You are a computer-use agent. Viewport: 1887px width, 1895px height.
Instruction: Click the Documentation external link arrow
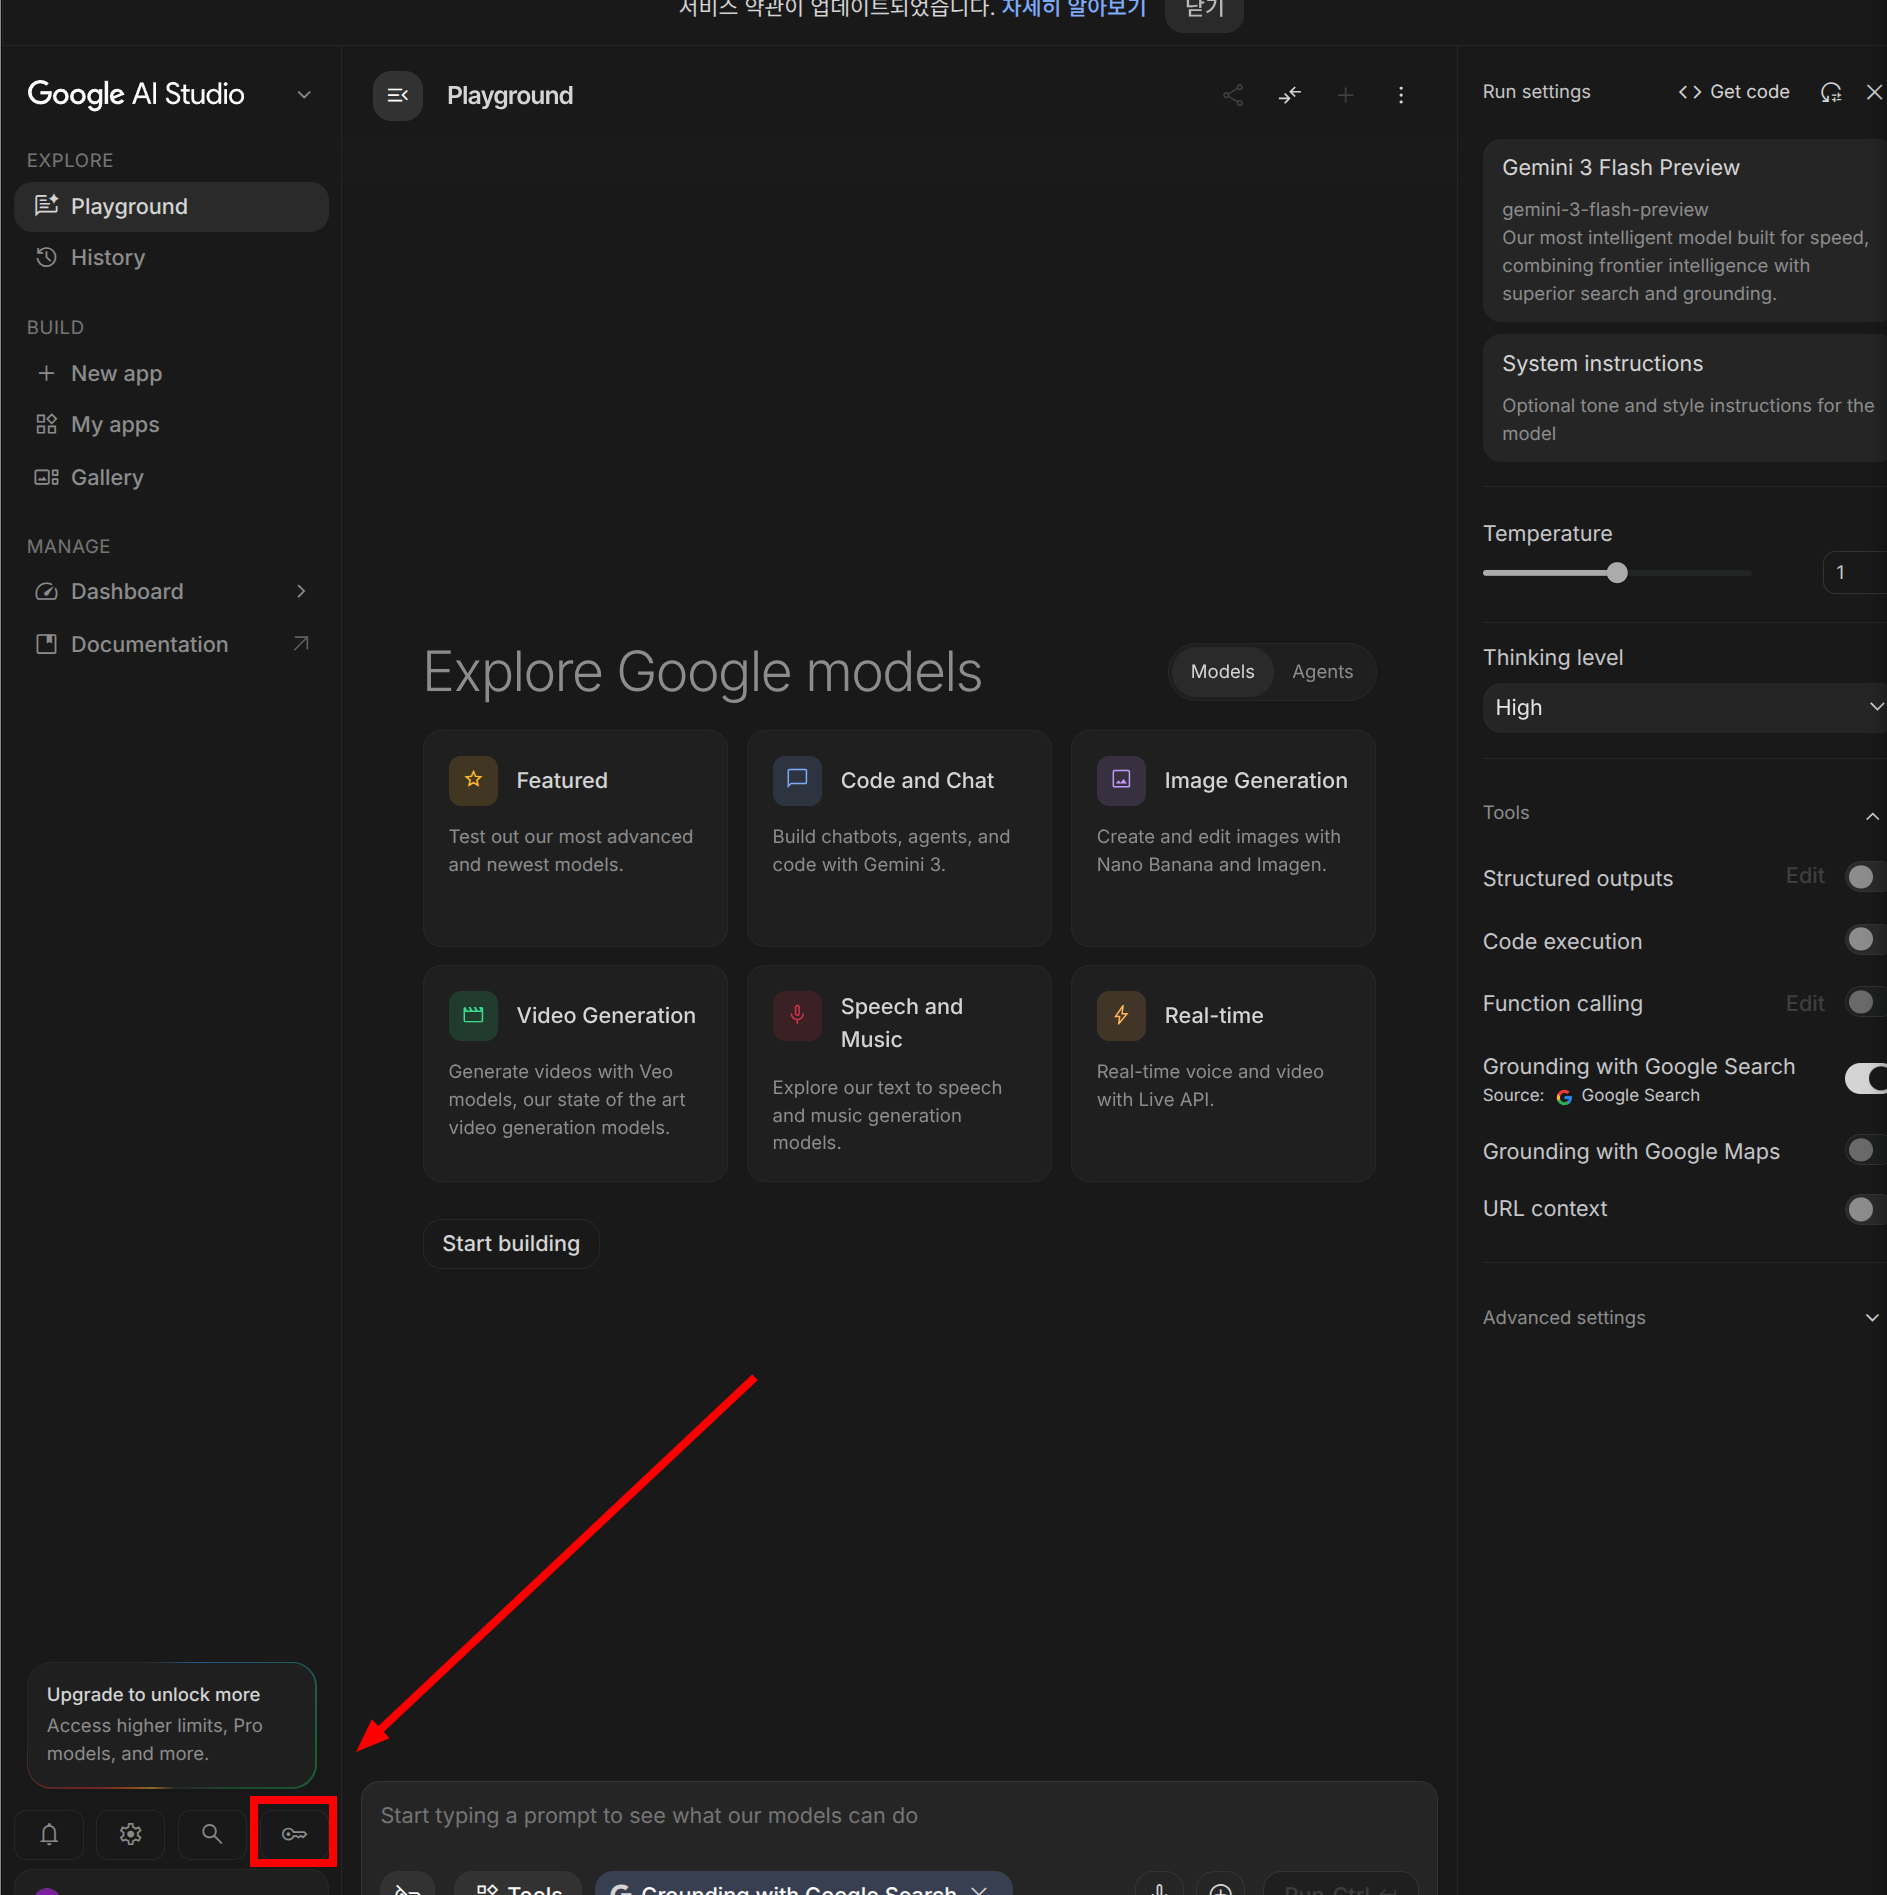tap(301, 643)
